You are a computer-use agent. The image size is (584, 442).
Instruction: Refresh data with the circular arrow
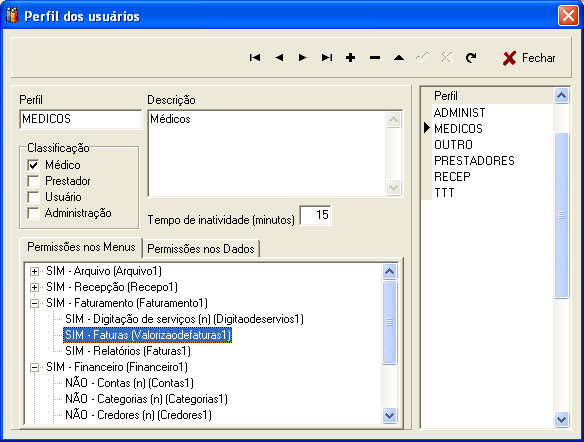point(471,58)
